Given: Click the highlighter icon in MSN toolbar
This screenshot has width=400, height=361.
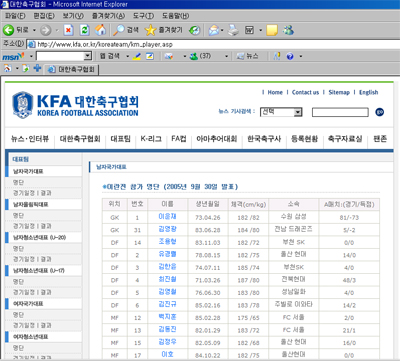Looking at the screenshot, I should click(137, 56).
